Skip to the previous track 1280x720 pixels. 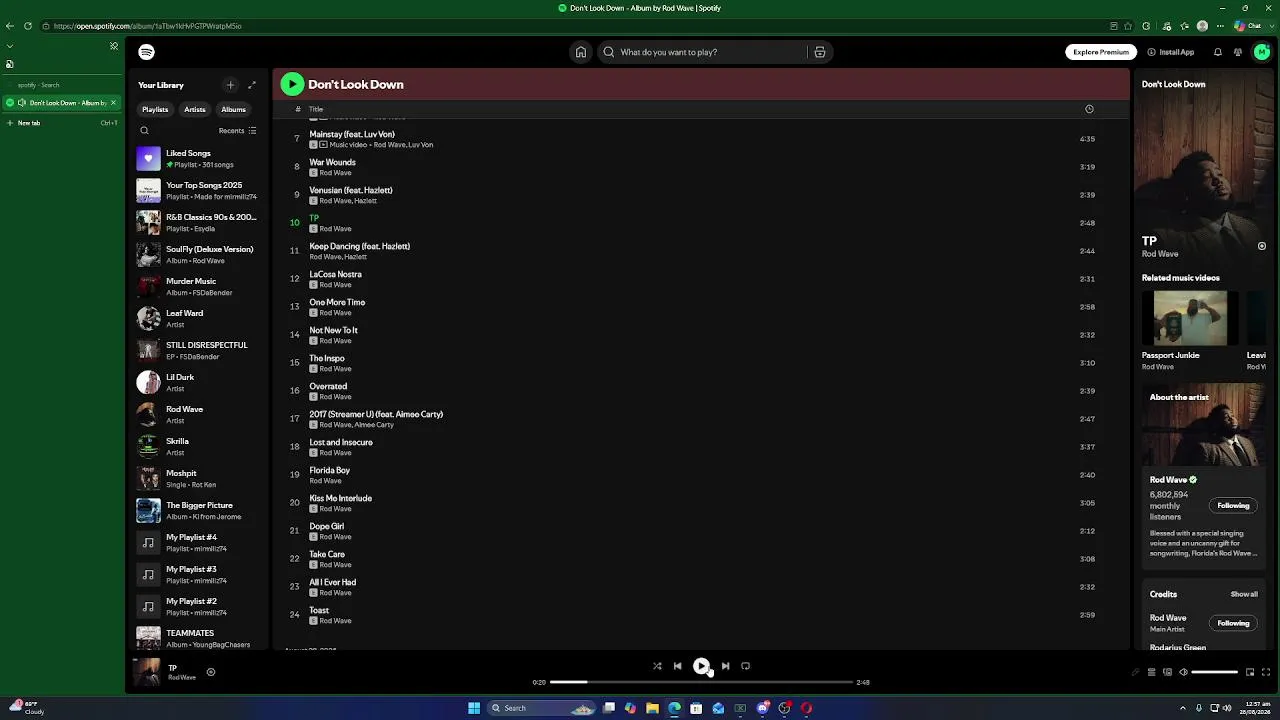point(677,666)
